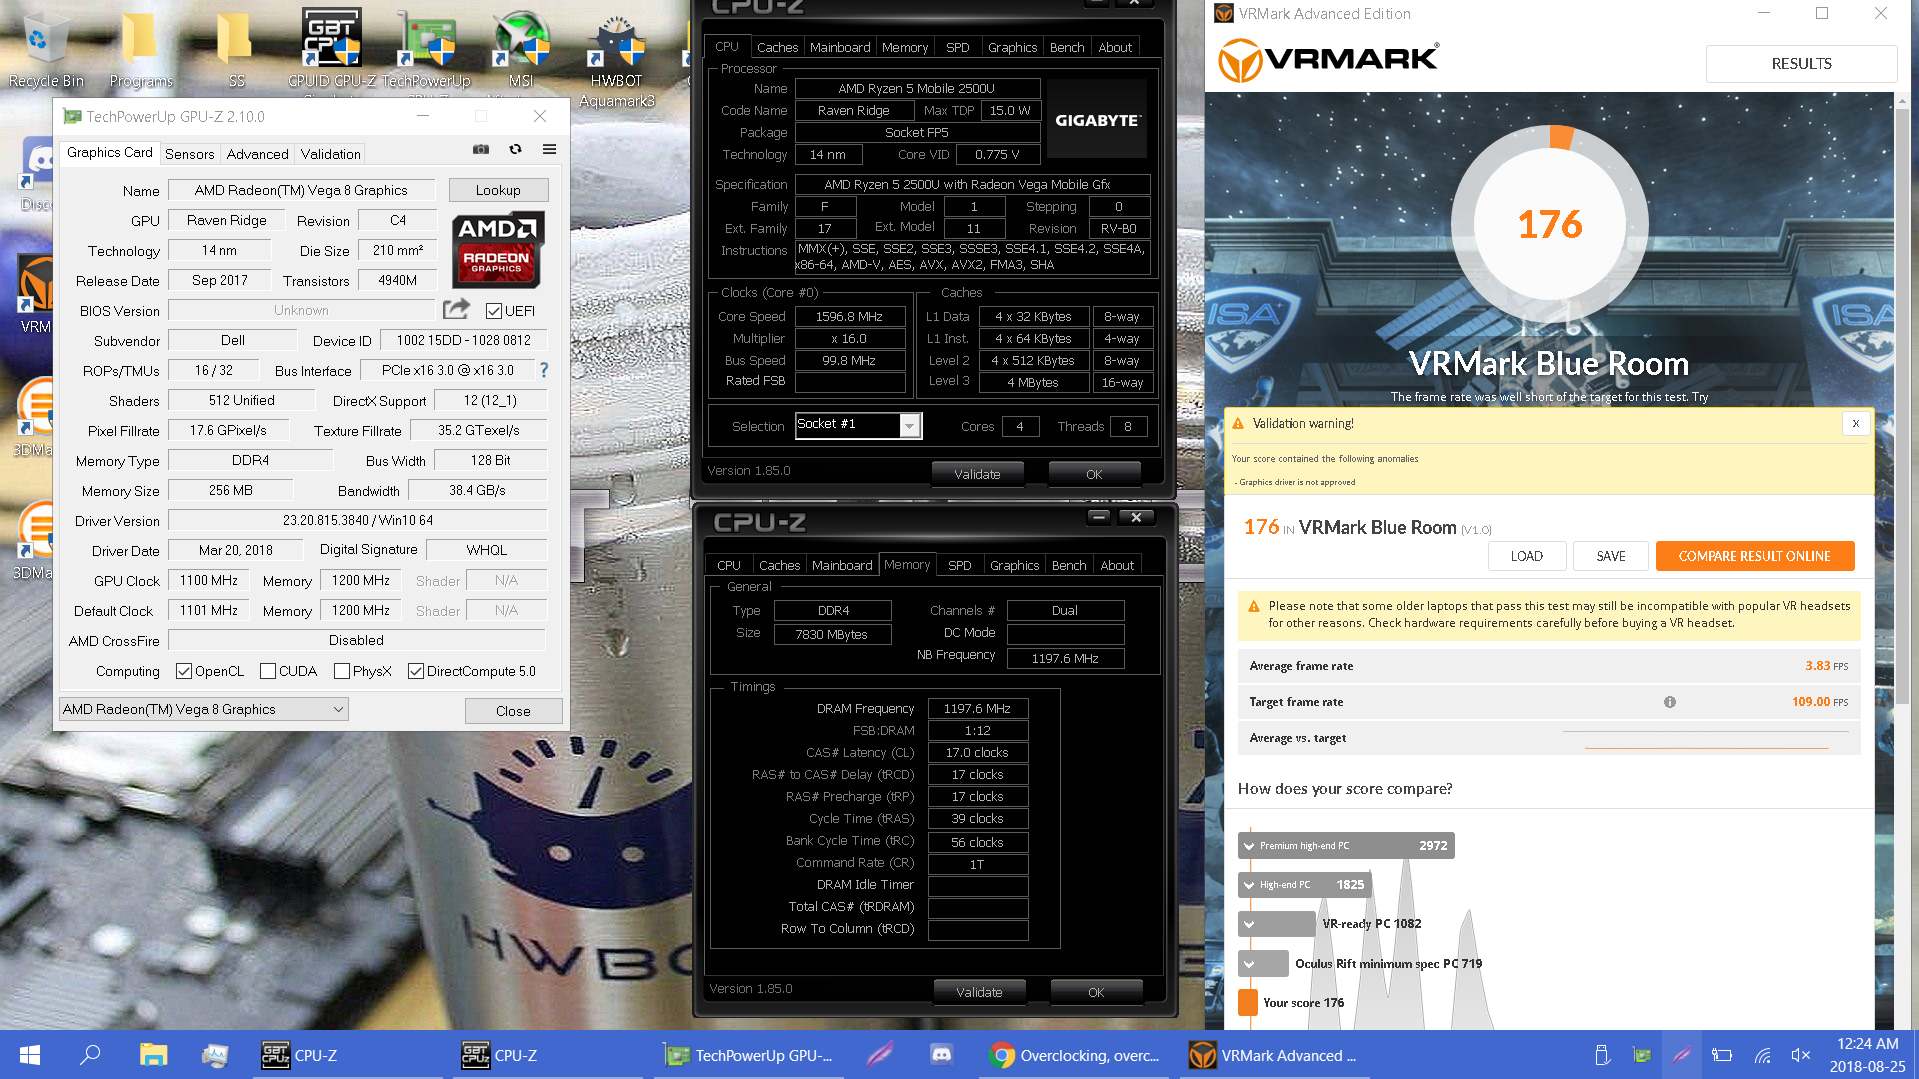Viewport: 1919px width, 1079px height.
Task: Click the safely remove USB tray icon
Action: pos(1601,1055)
